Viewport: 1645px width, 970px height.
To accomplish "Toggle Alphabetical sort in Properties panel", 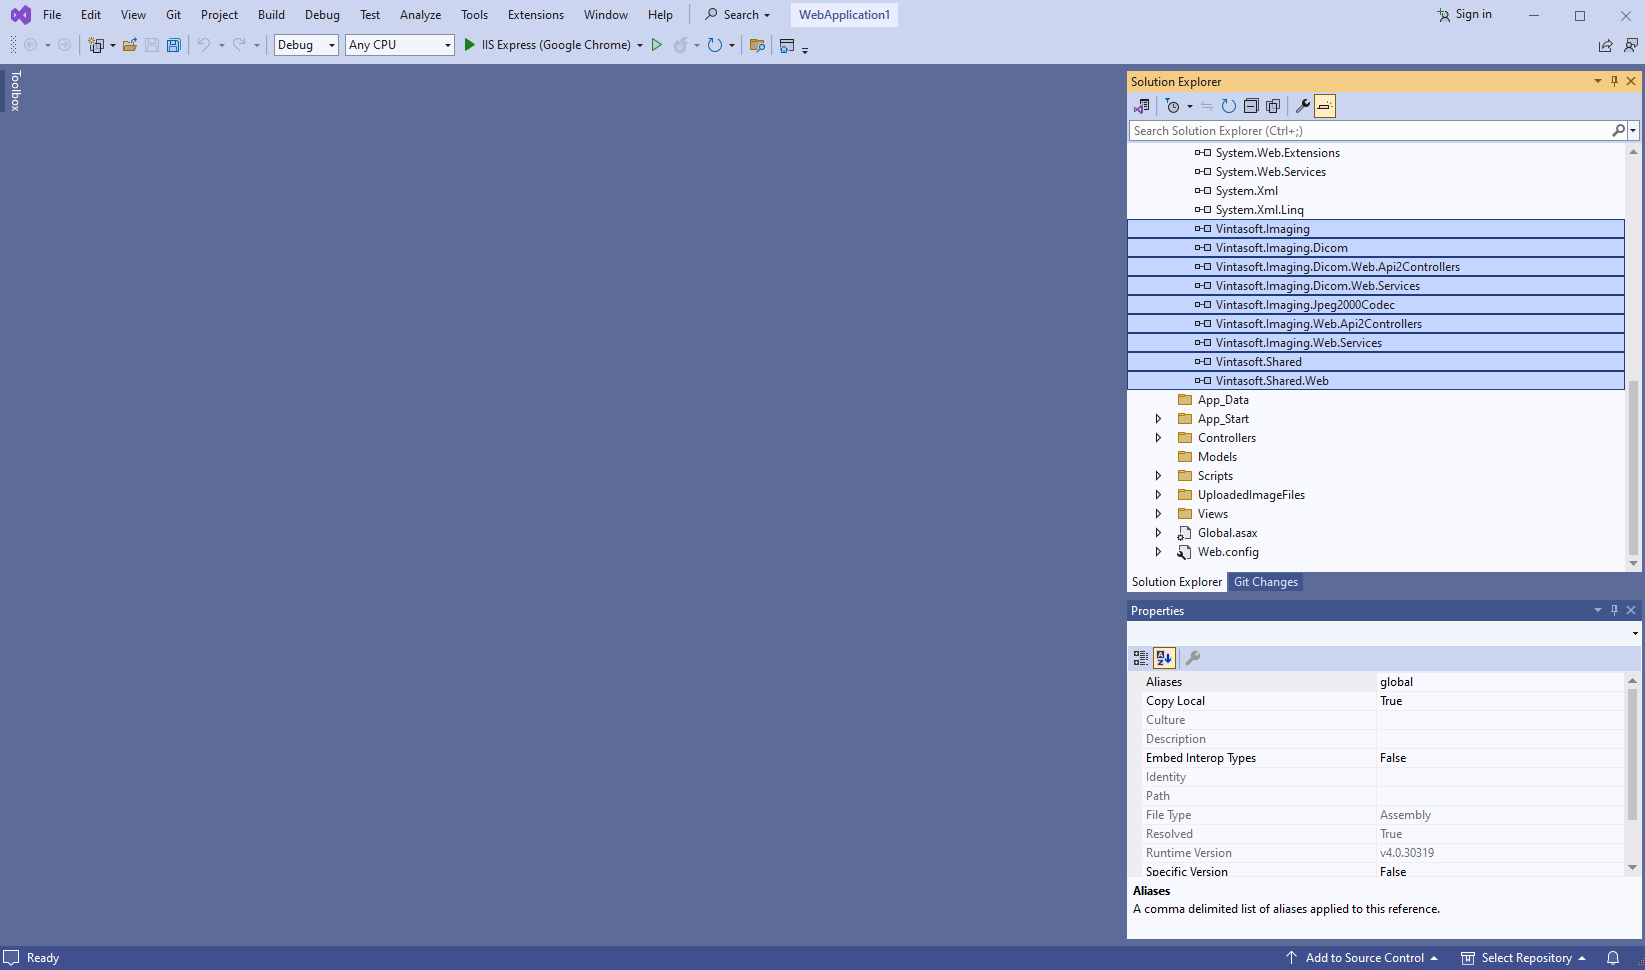I will [1164, 658].
